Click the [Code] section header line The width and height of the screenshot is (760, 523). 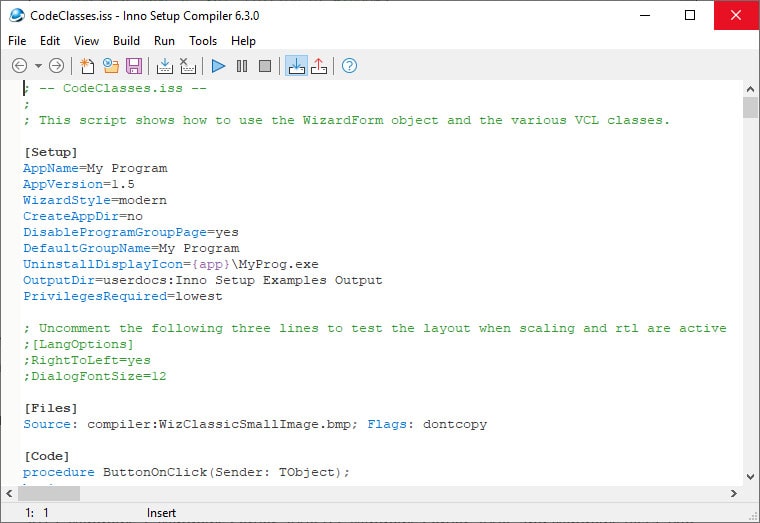coord(47,456)
